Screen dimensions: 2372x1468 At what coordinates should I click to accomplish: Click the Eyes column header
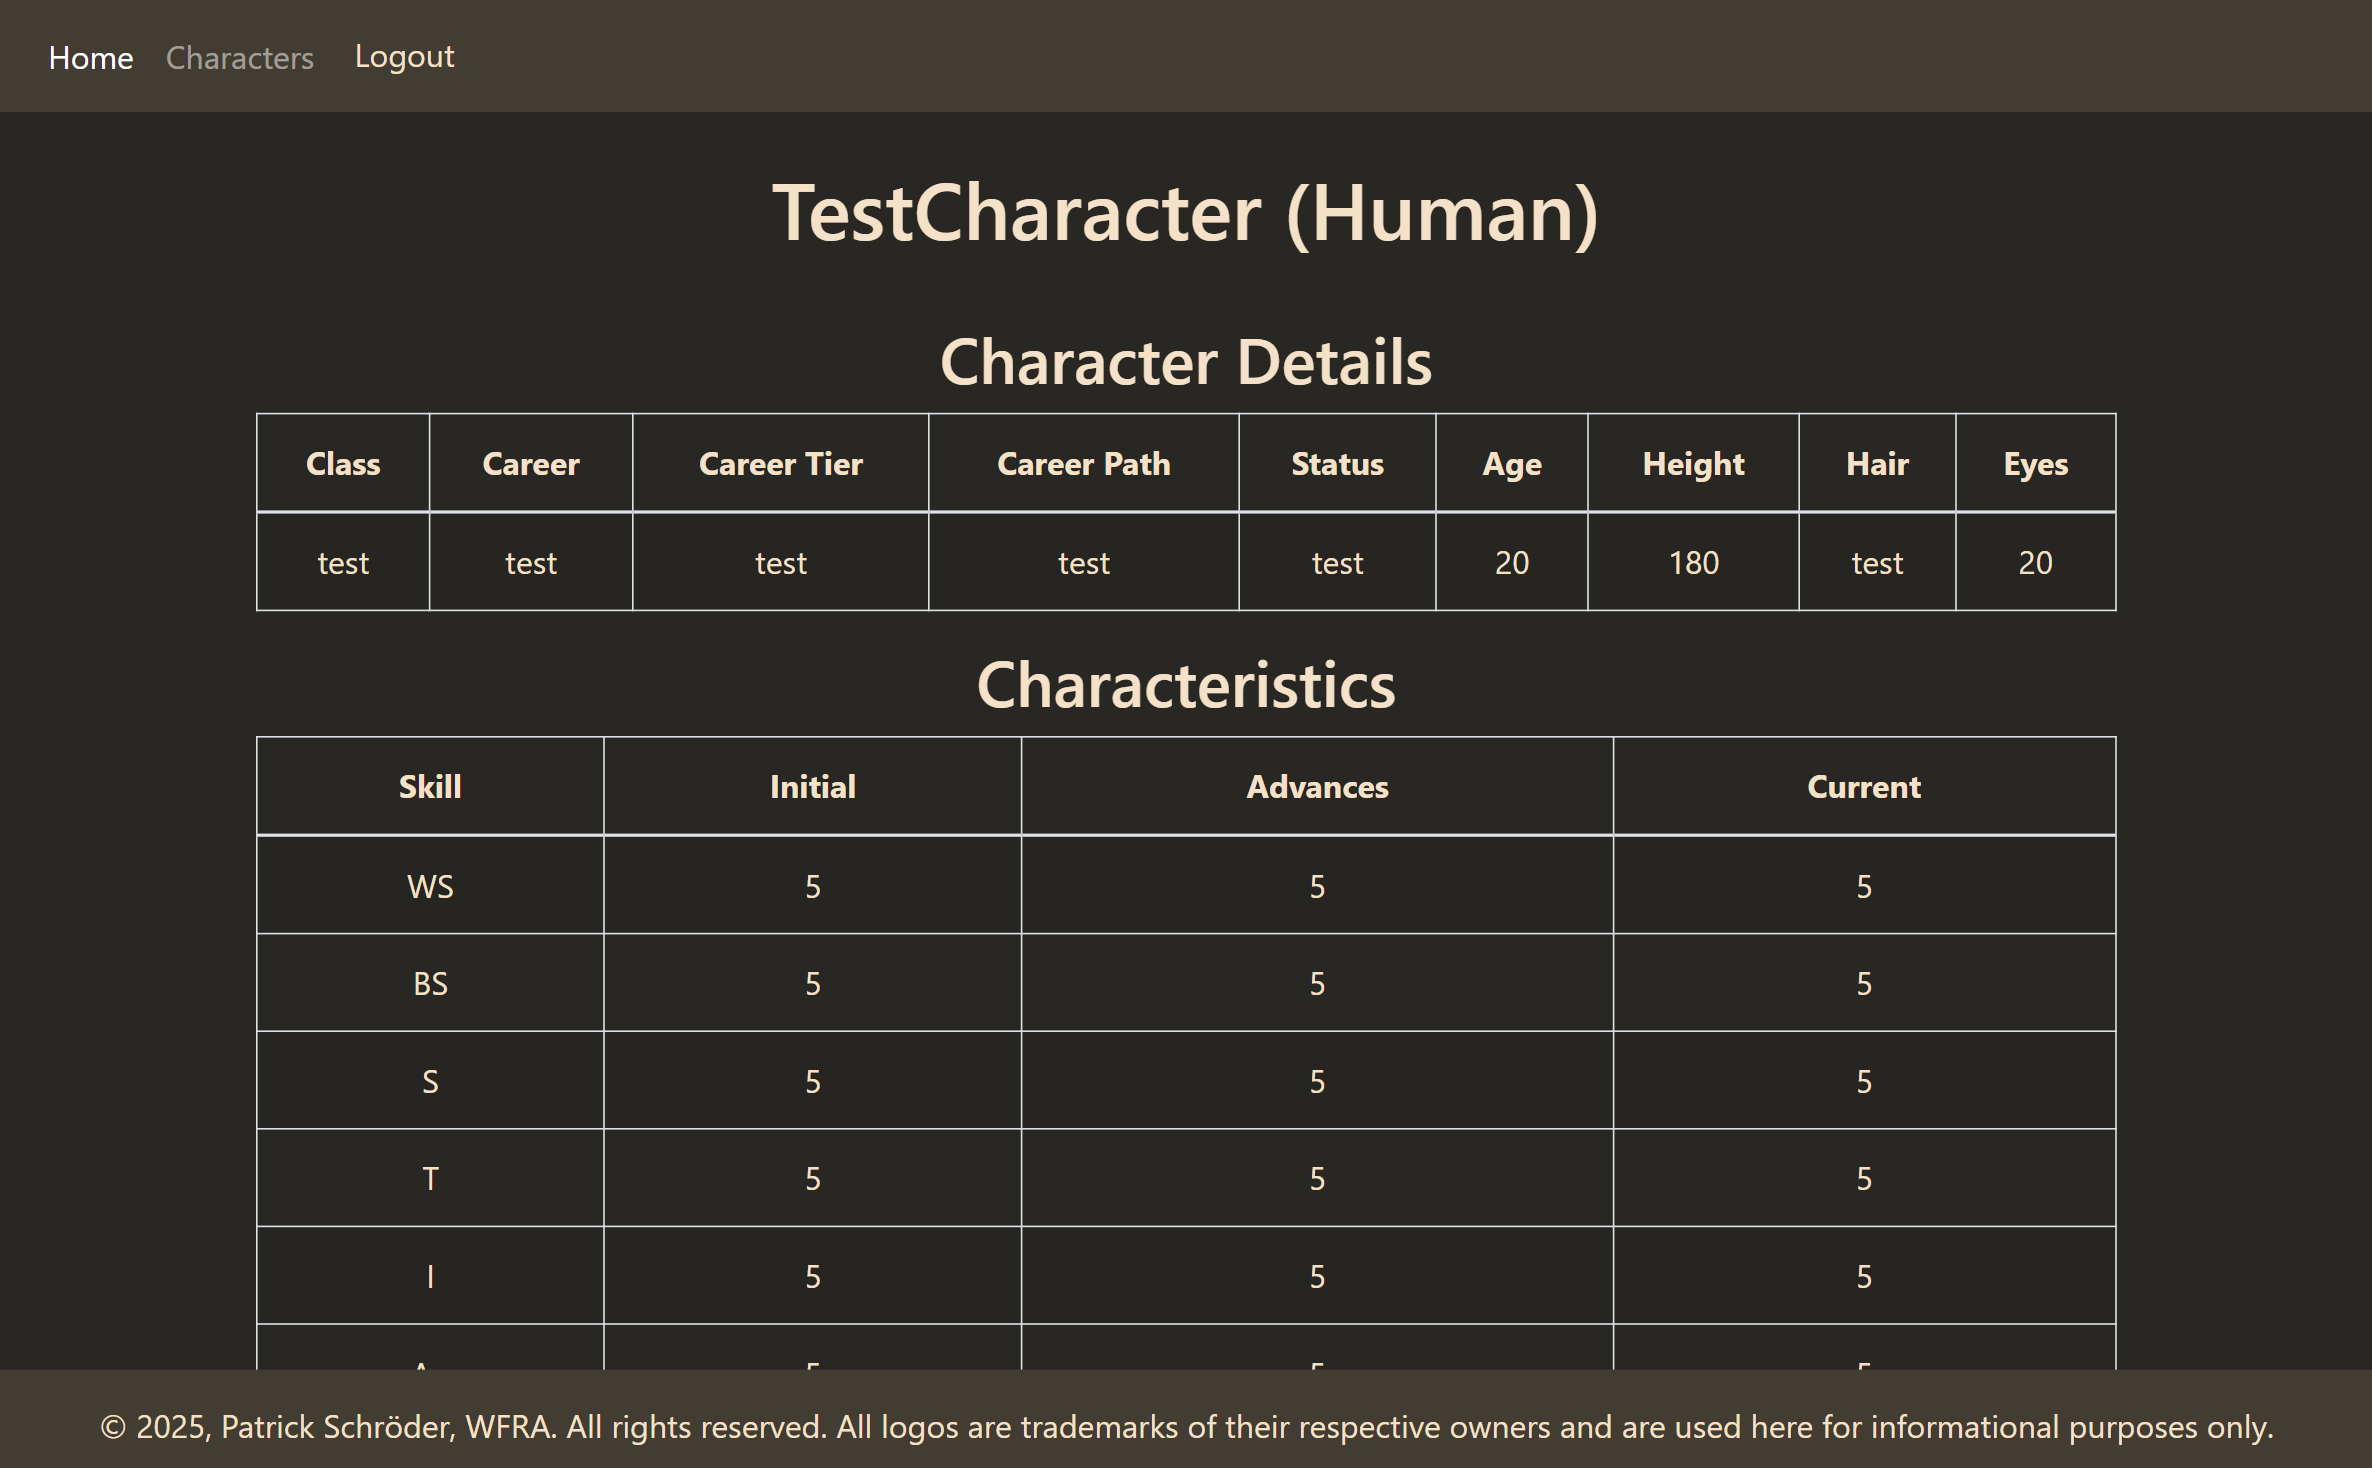click(x=2036, y=463)
